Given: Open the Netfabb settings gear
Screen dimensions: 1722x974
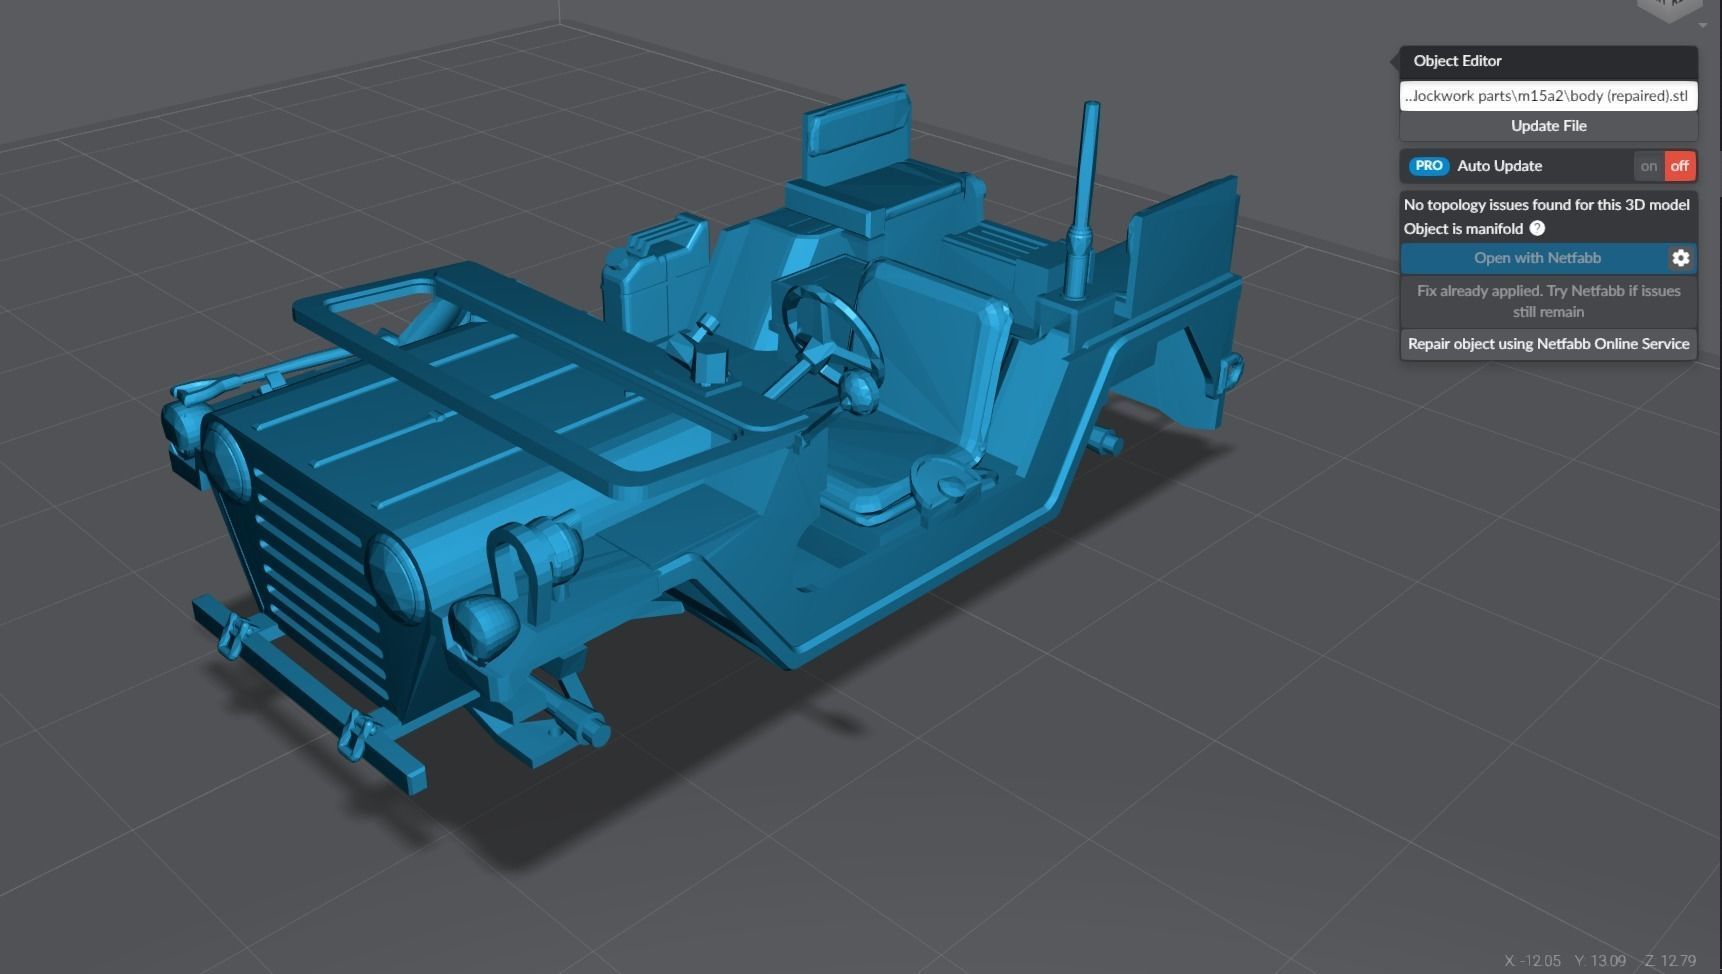Looking at the screenshot, I should pos(1681,258).
